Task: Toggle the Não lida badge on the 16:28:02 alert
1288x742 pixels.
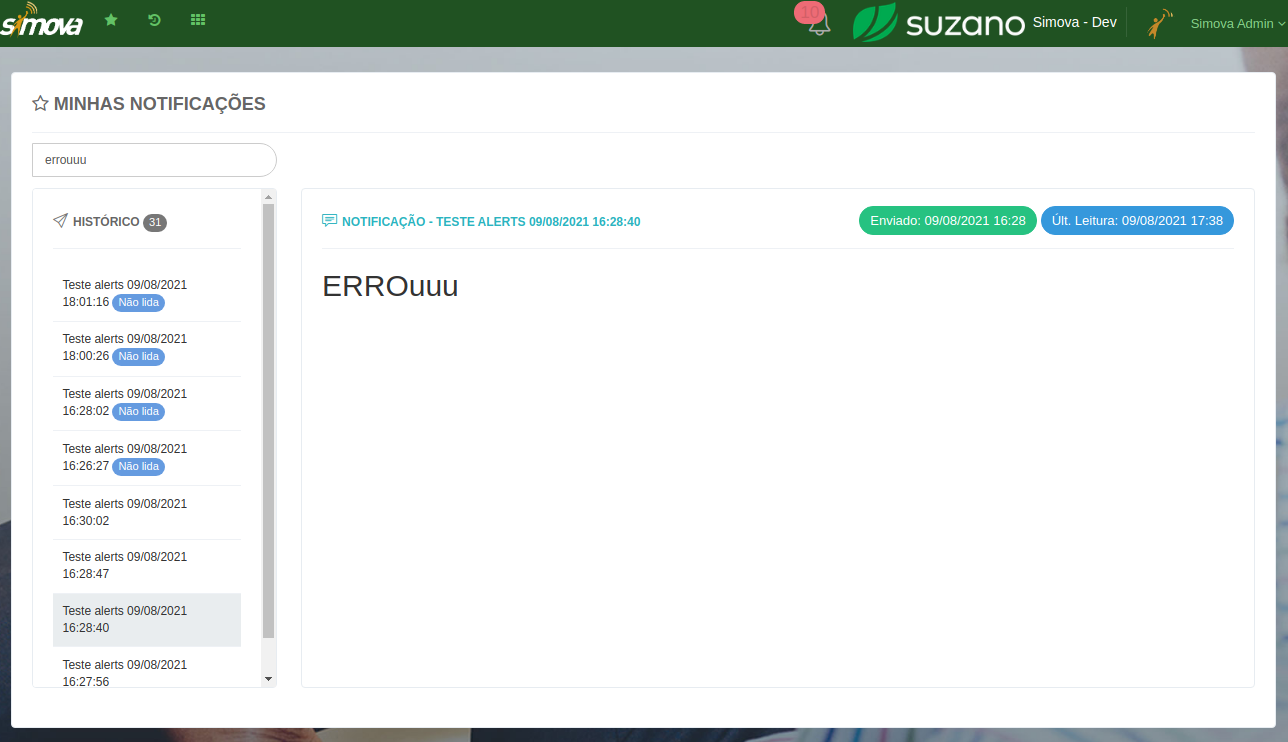Action: coord(138,411)
